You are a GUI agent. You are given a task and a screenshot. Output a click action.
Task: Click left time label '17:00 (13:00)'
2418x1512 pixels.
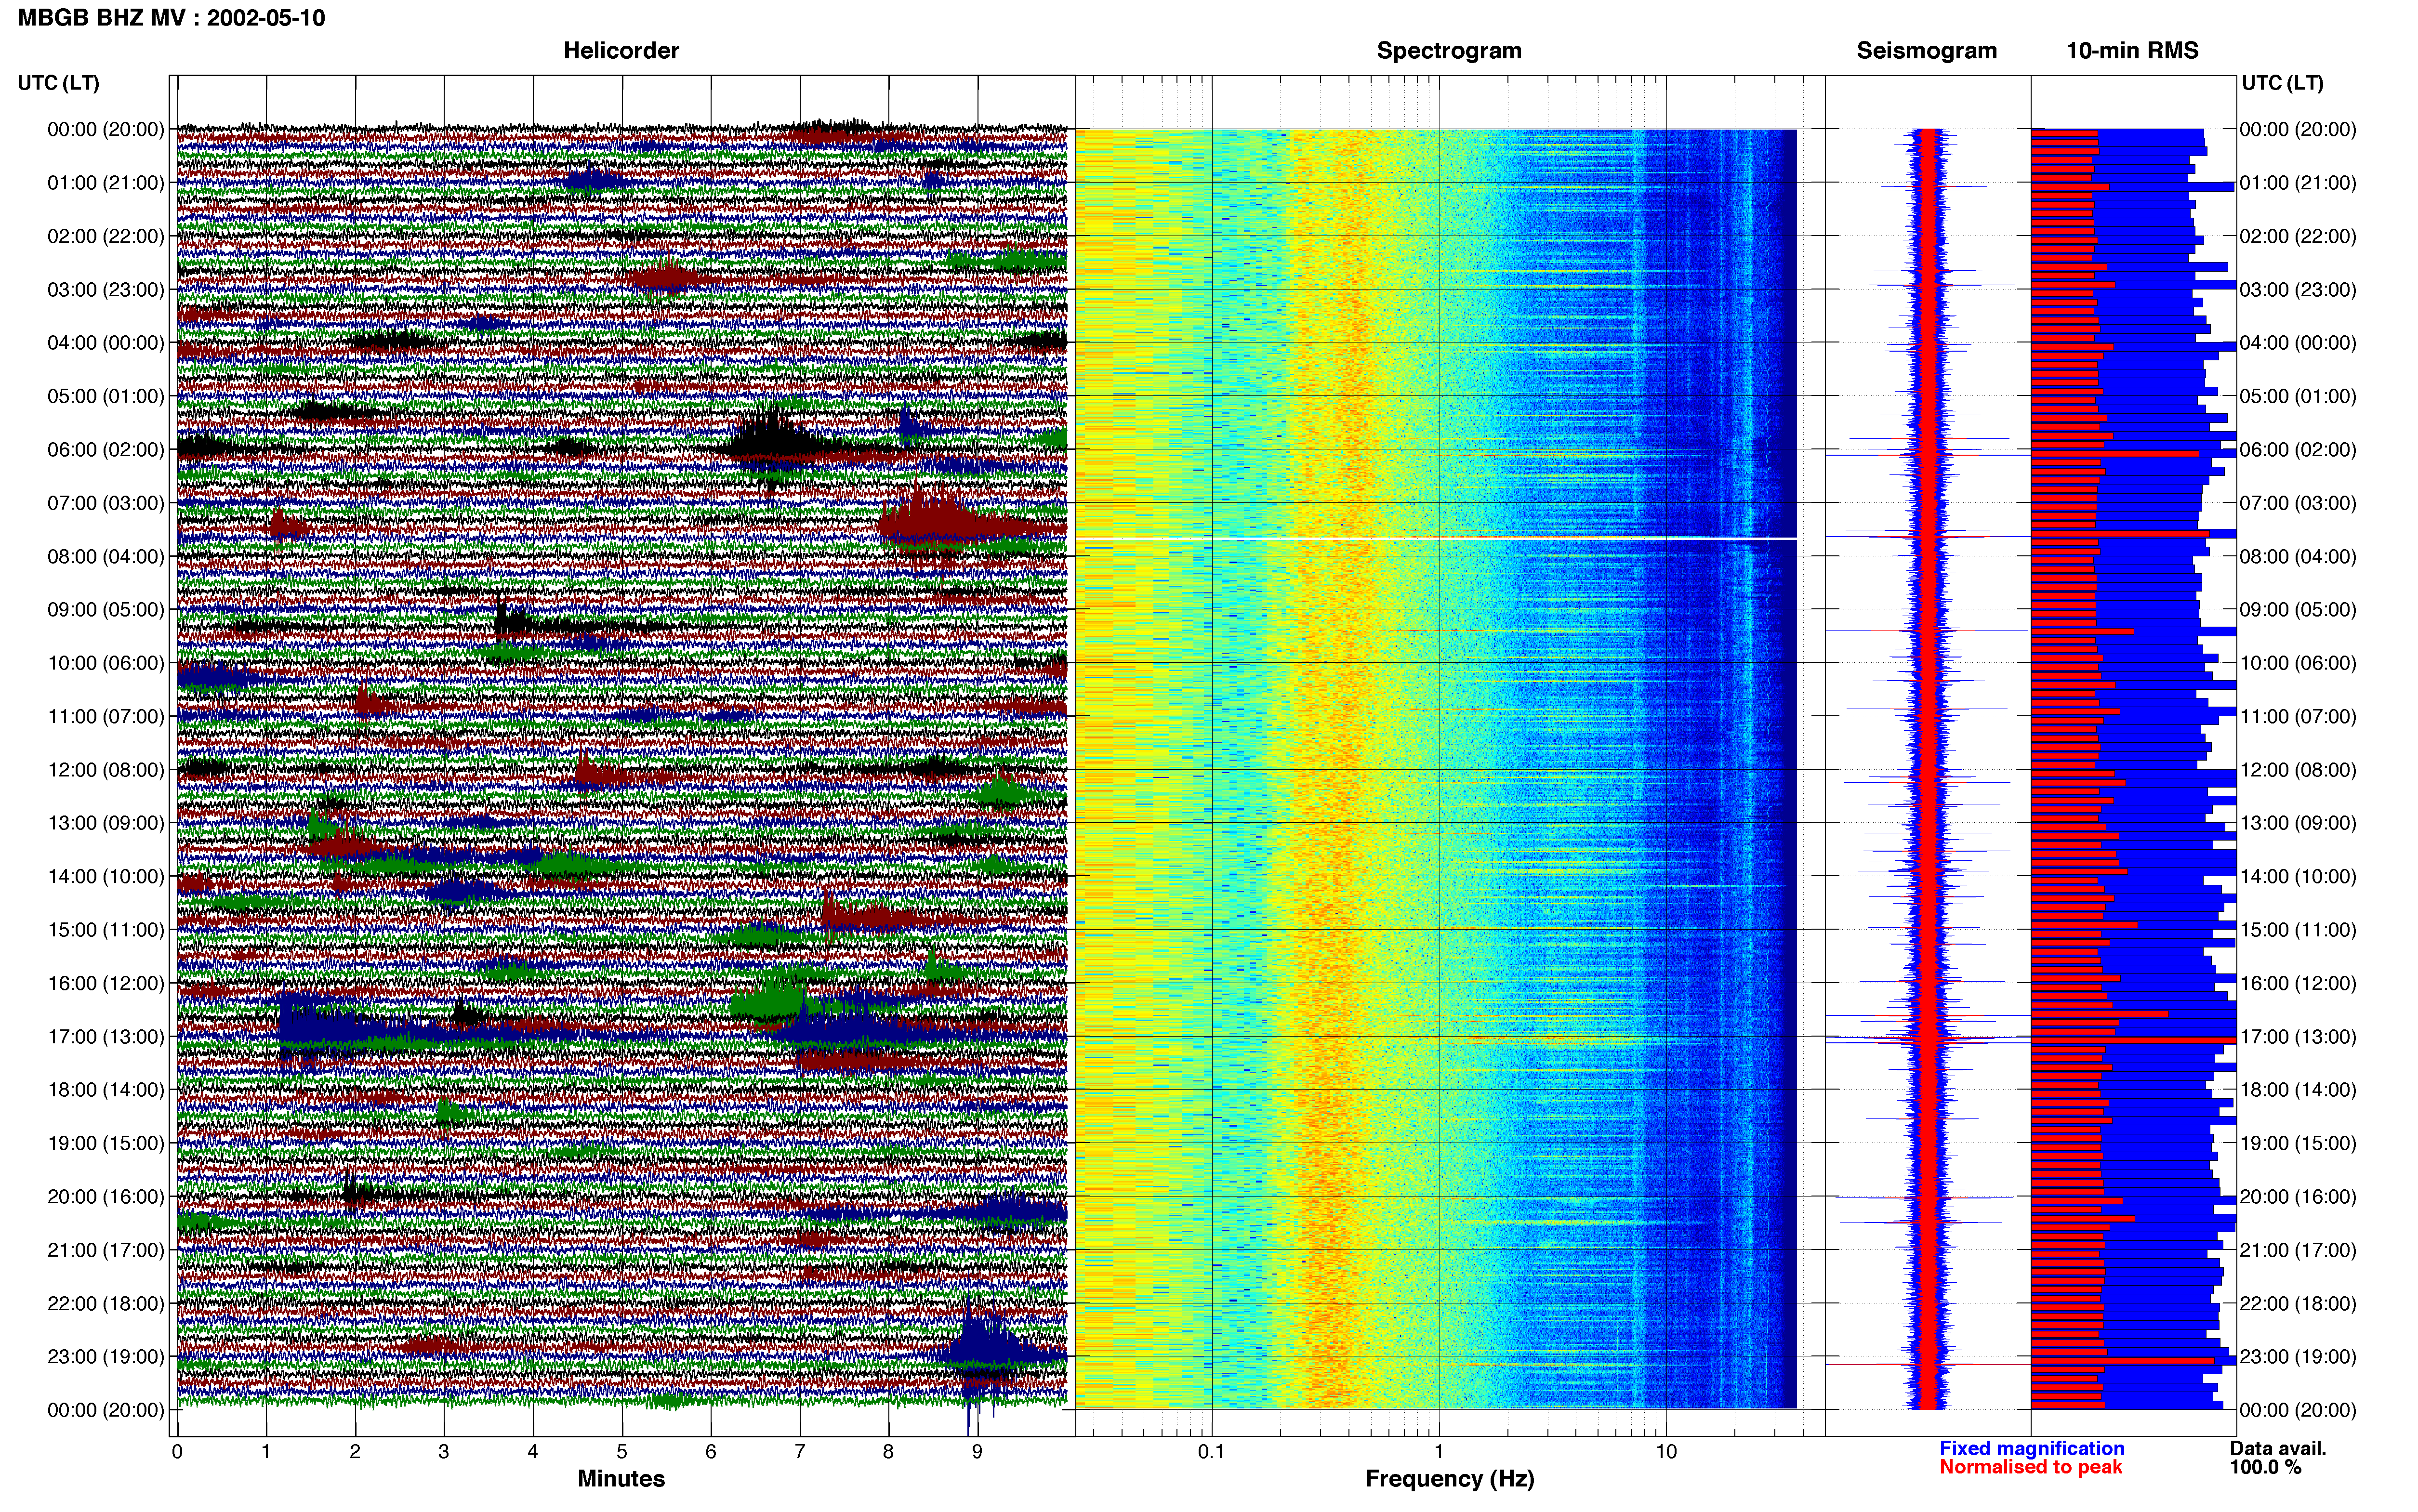coord(106,1036)
